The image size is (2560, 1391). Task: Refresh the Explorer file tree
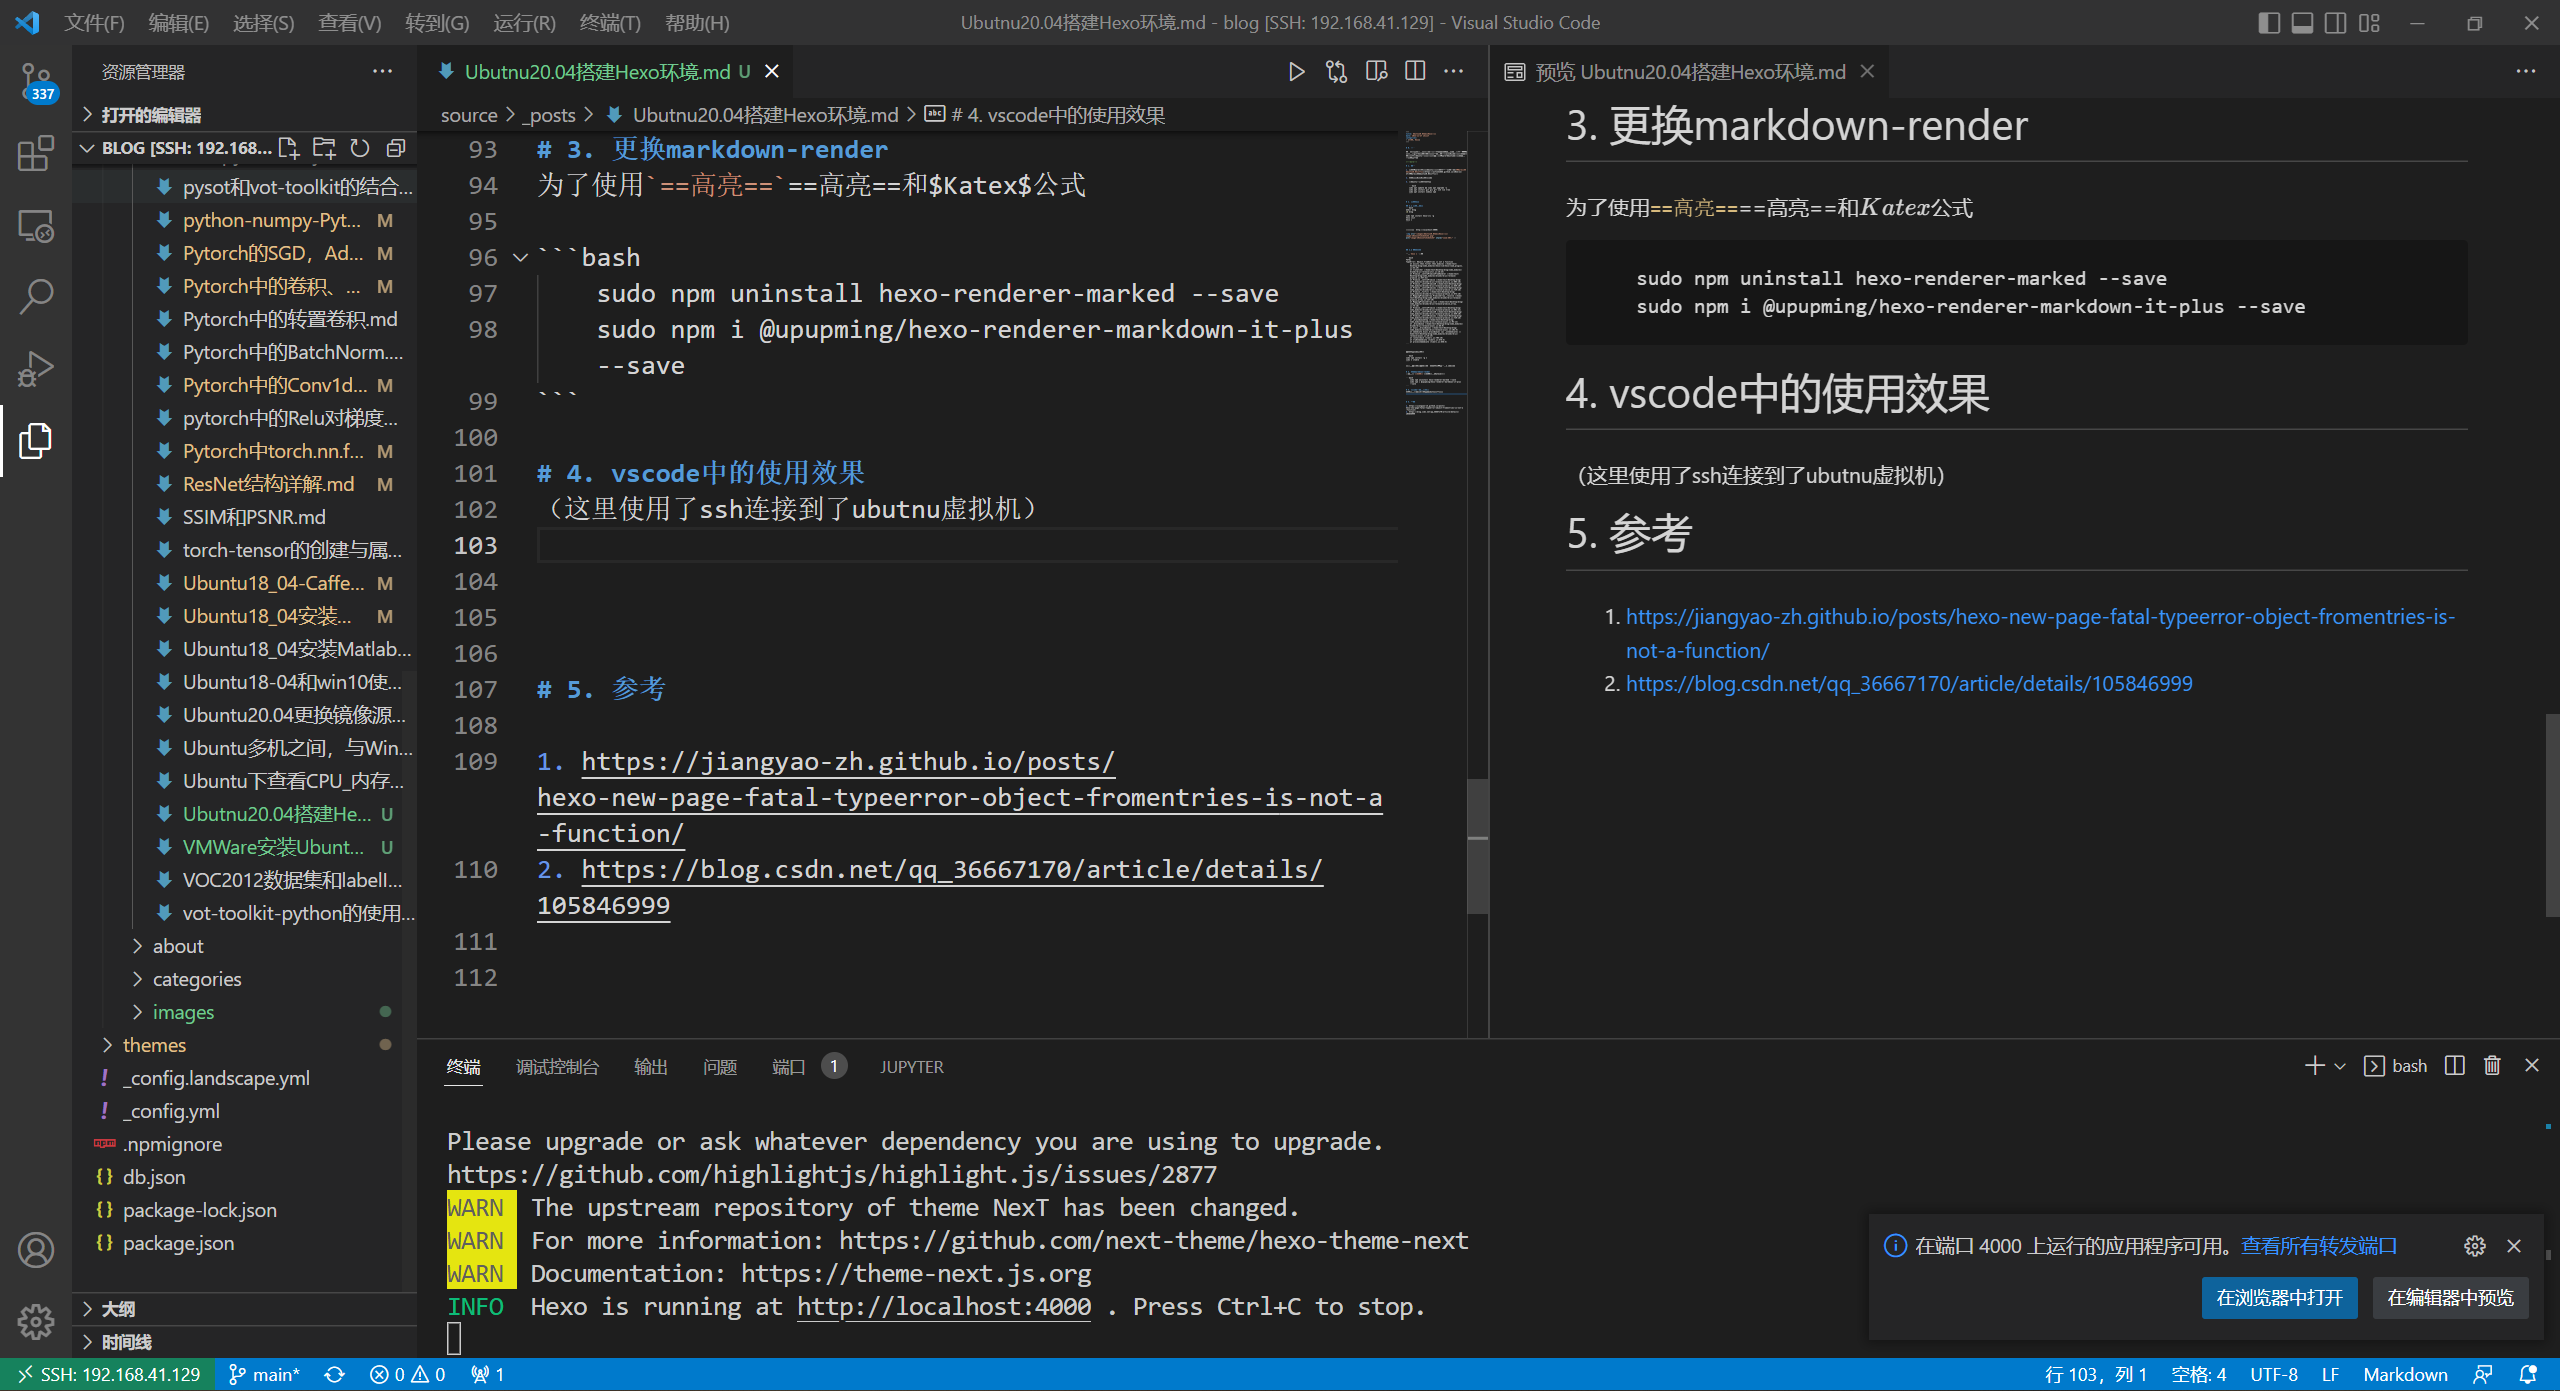[360, 148]
